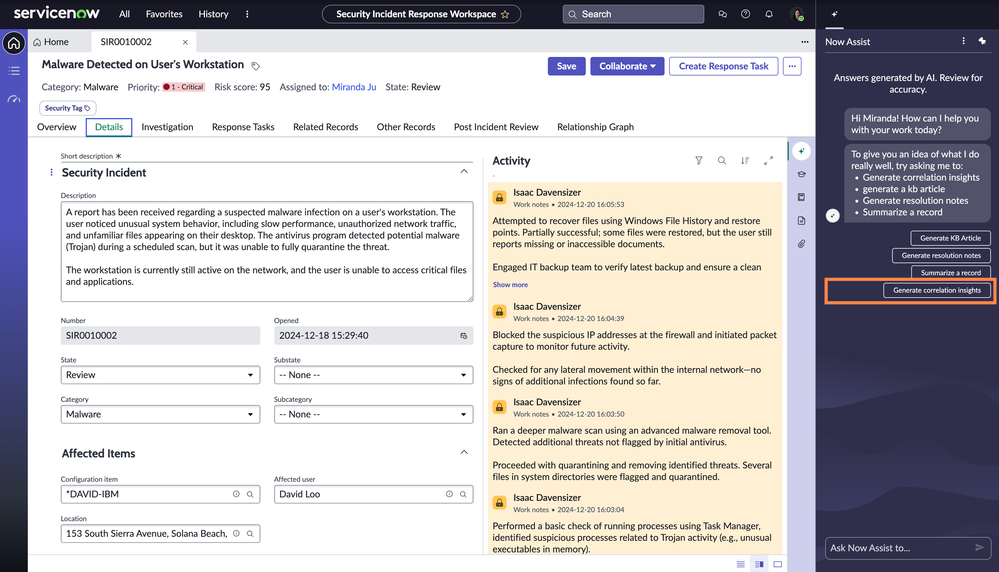Screen dimensions: 999x572
Task: Open Now Assist panel options menu
Action: 963,41
